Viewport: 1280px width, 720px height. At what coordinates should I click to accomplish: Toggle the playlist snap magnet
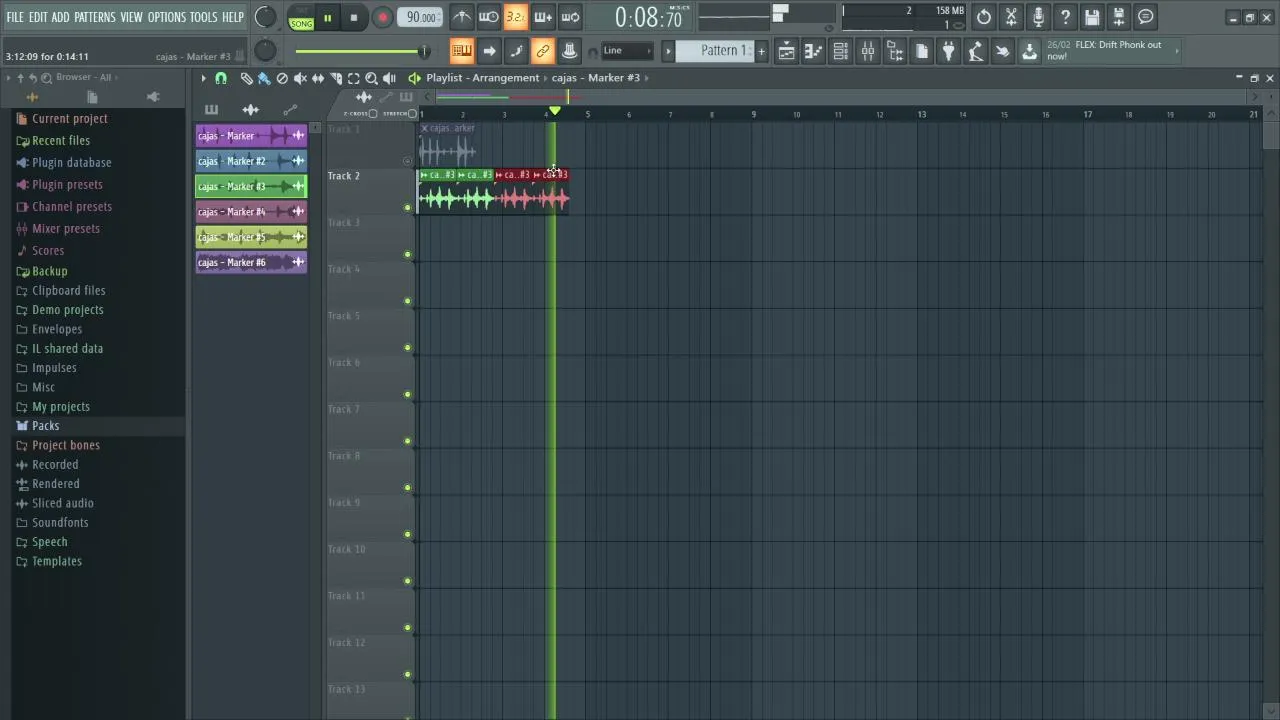click(x=221, y=78)
